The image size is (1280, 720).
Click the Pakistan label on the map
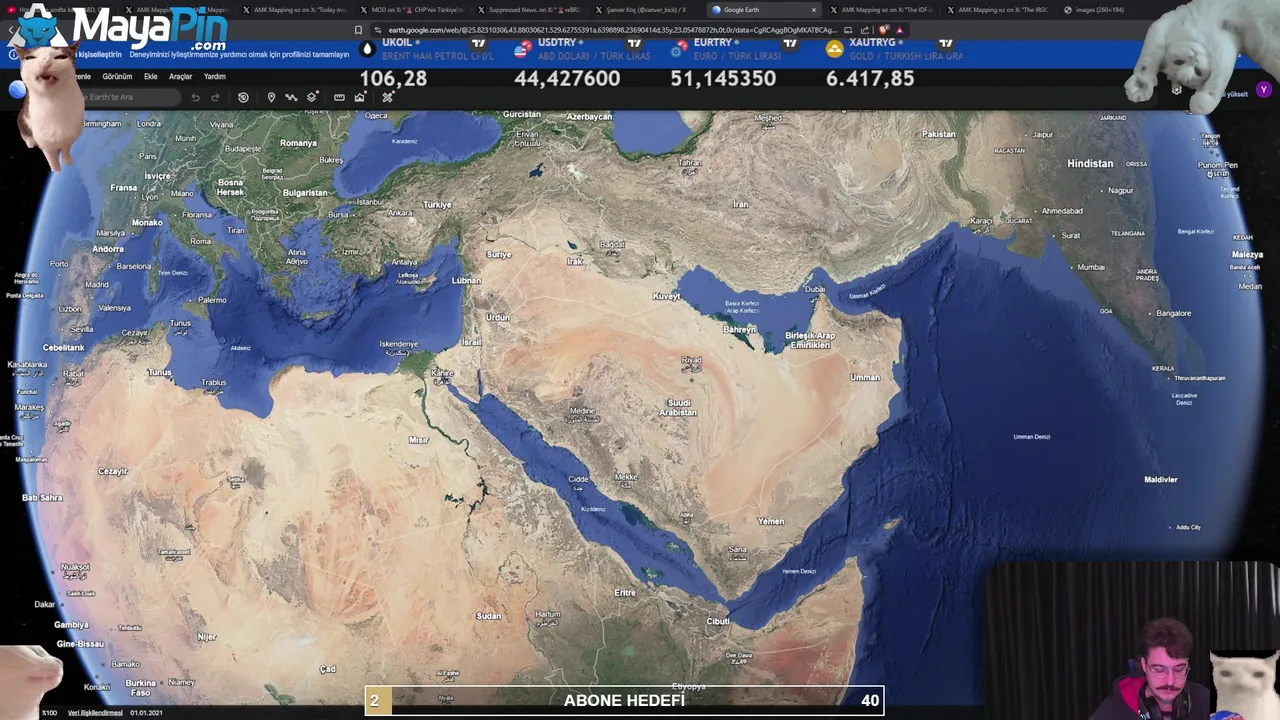coord(938,134)
